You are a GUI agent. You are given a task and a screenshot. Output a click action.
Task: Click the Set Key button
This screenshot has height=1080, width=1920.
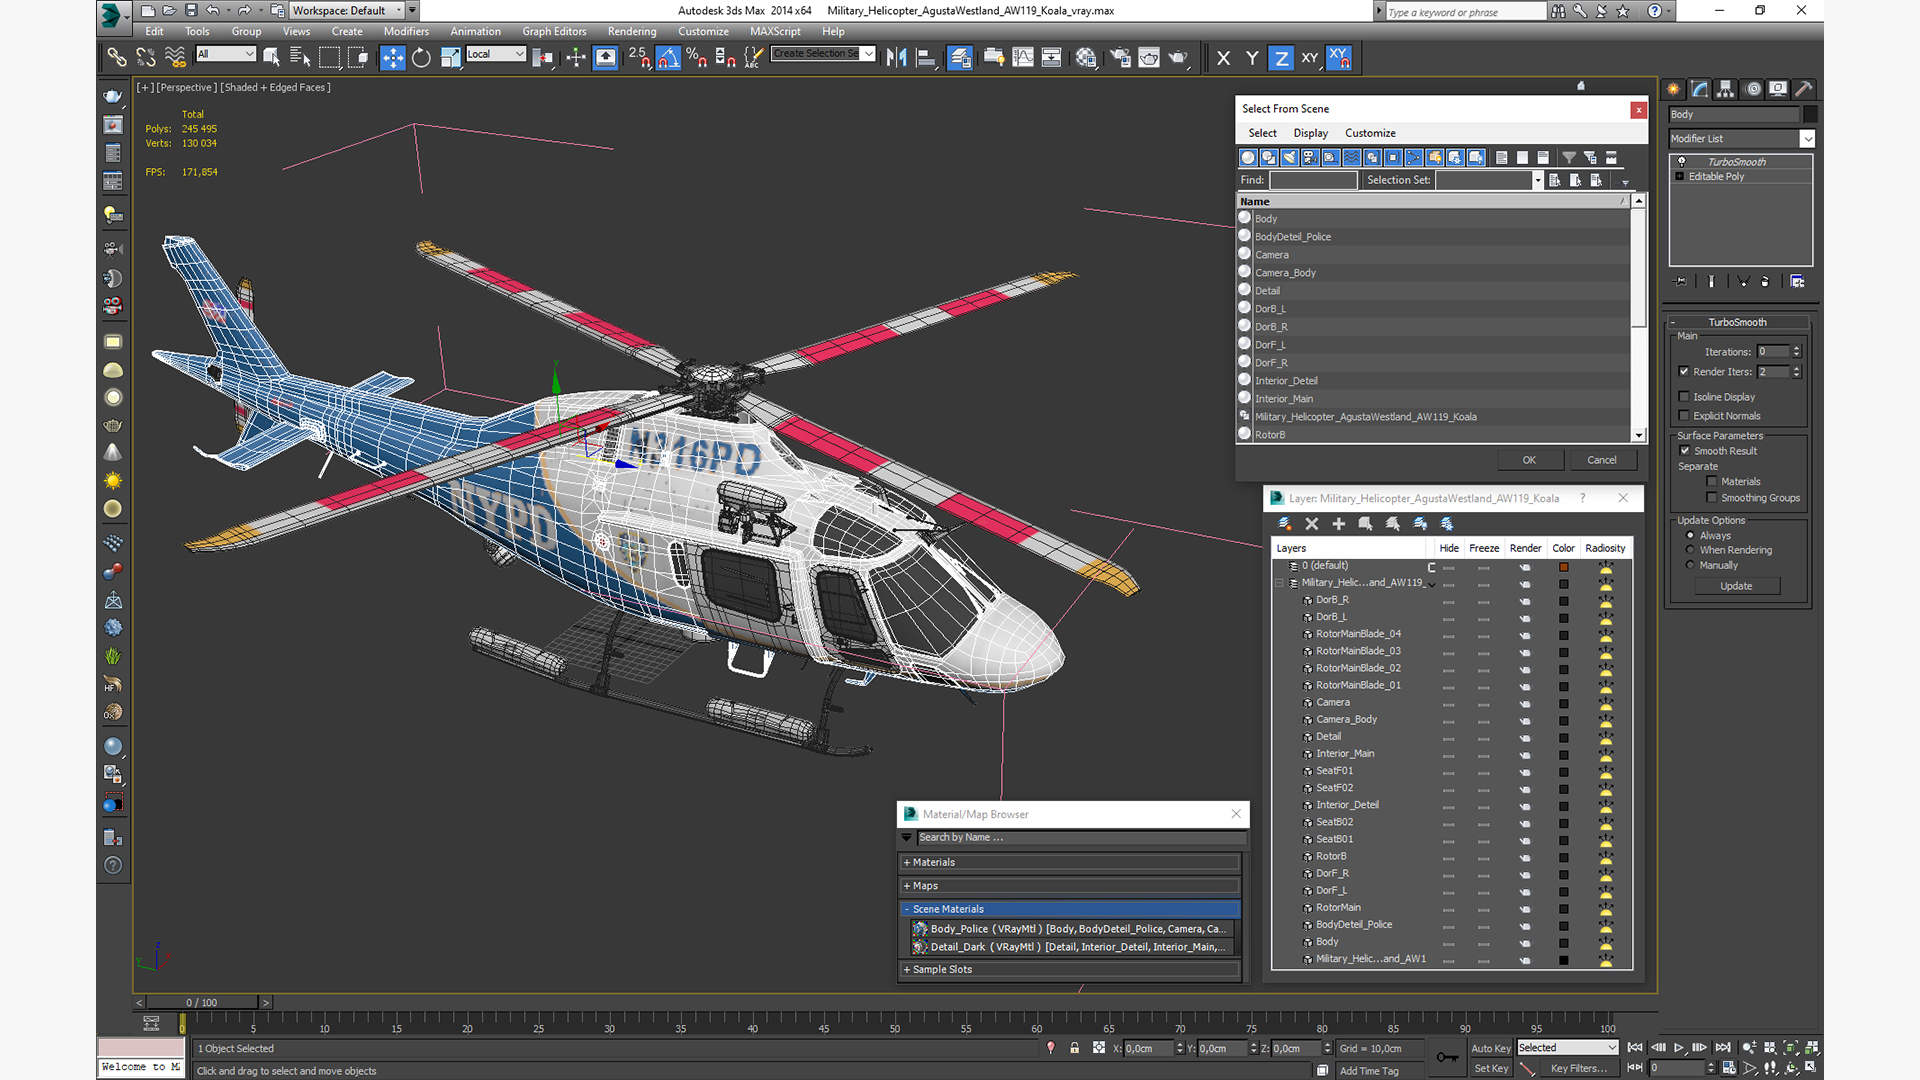point(1490,1068)
